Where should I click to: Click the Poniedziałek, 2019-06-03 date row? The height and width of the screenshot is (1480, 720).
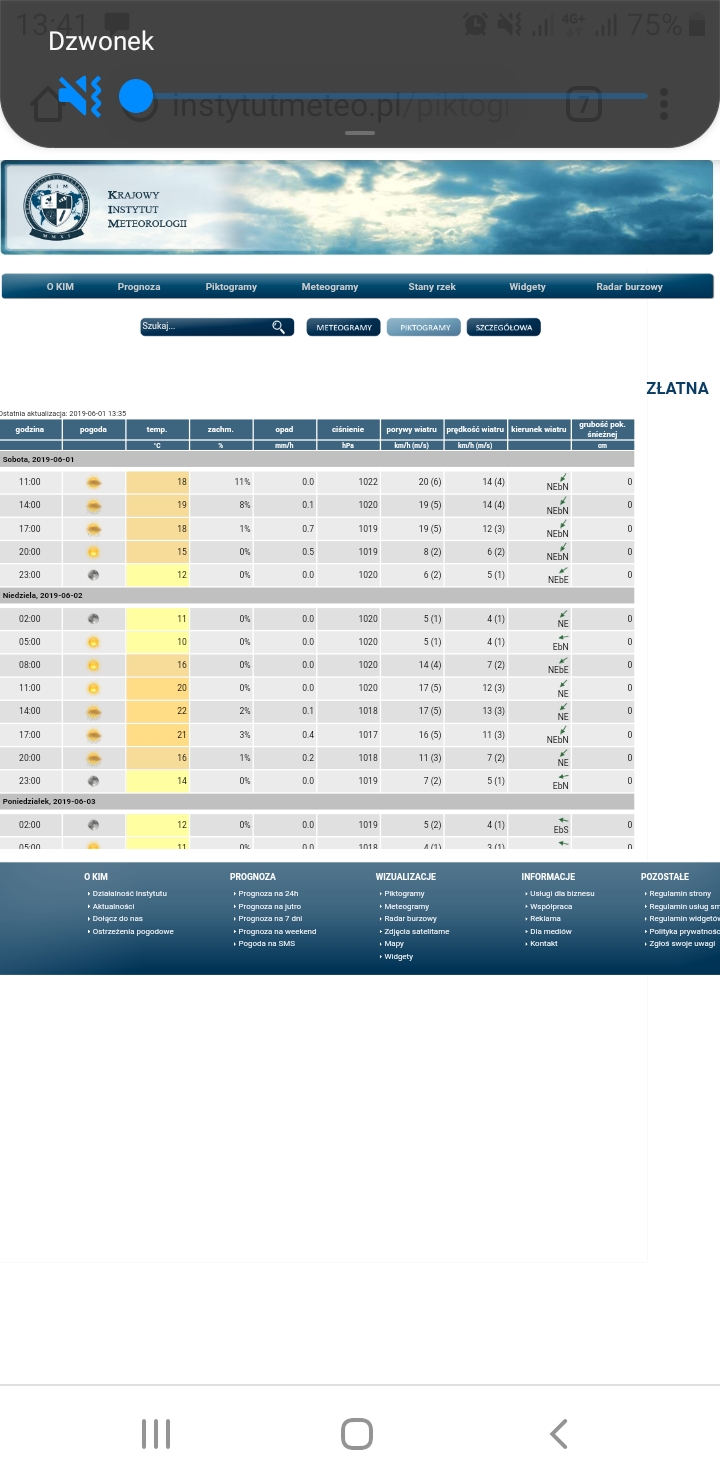[317, 802]
